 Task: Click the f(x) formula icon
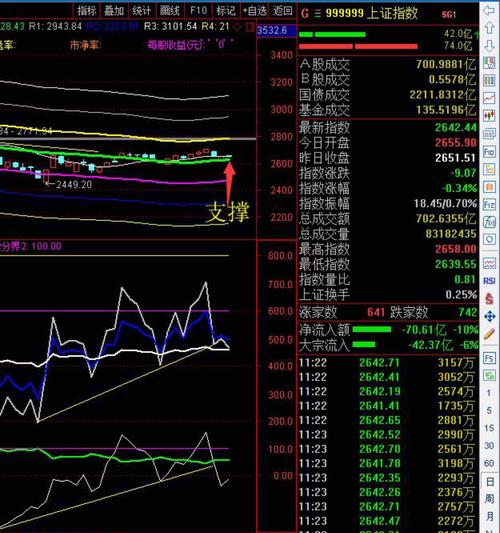pos(489,222)
